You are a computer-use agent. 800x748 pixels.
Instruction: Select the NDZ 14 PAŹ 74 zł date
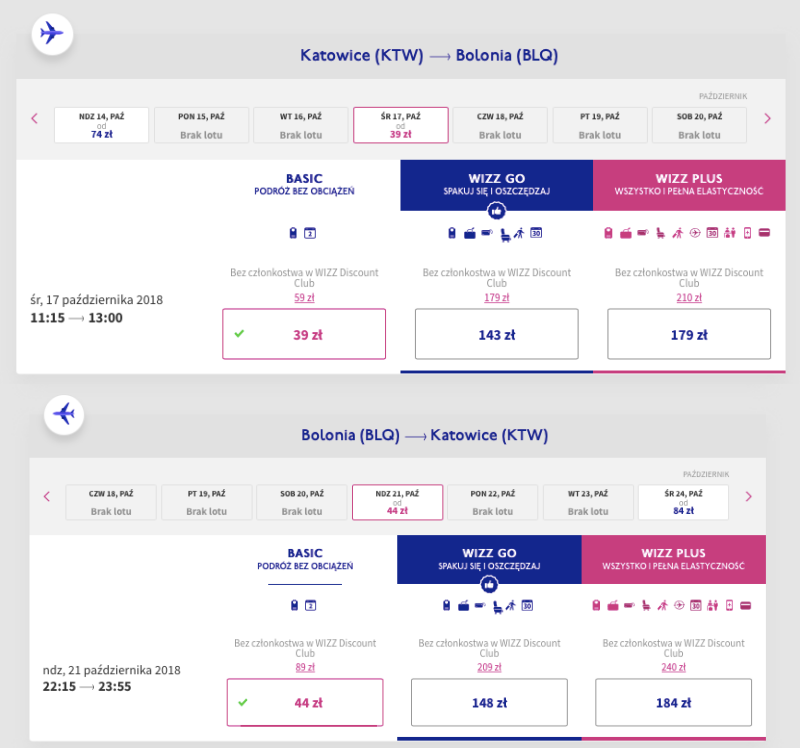pos(102,125)
